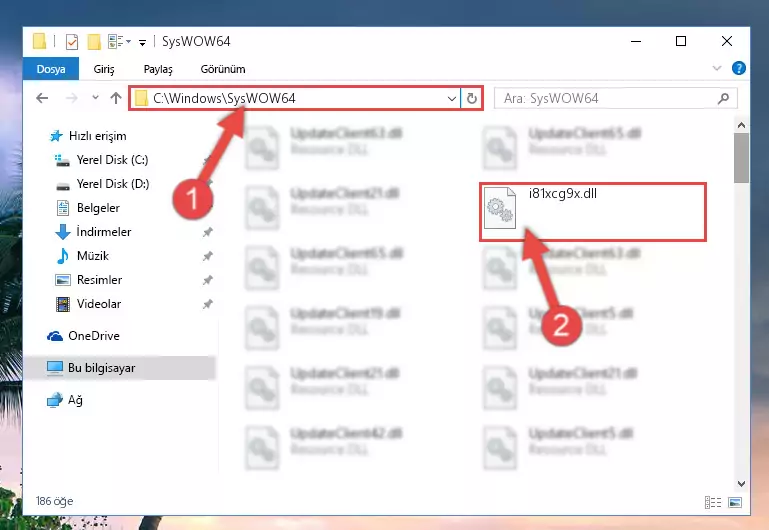This screenshot has width=769, height=530.
Task: Open Yerel Disk (D:) in the sidebar
Action: point(113,184)
